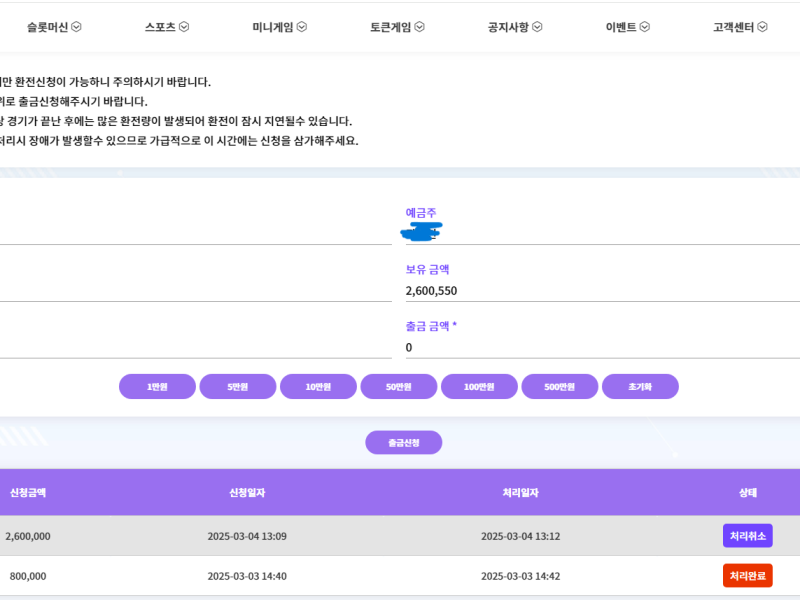Click the 처리취소 status badge

pos(747,536)
